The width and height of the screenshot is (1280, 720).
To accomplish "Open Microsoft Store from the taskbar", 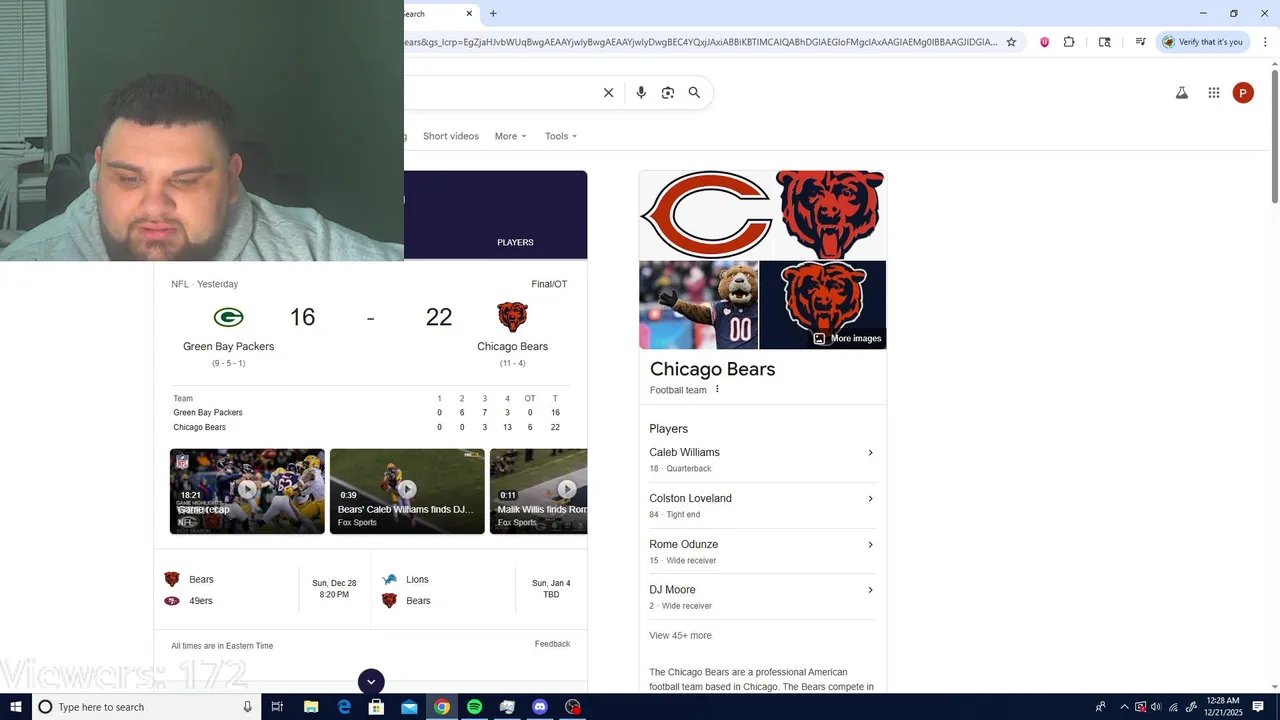I will (376, 707).
